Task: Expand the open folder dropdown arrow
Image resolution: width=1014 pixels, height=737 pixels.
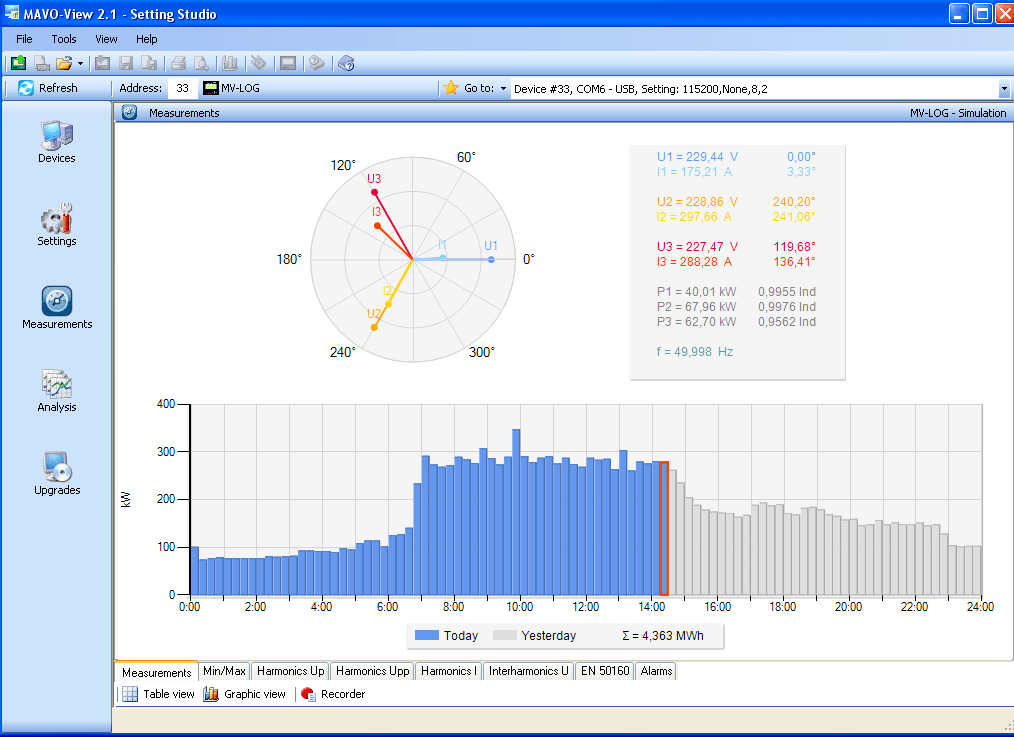Action: click(x=80, y=63)
